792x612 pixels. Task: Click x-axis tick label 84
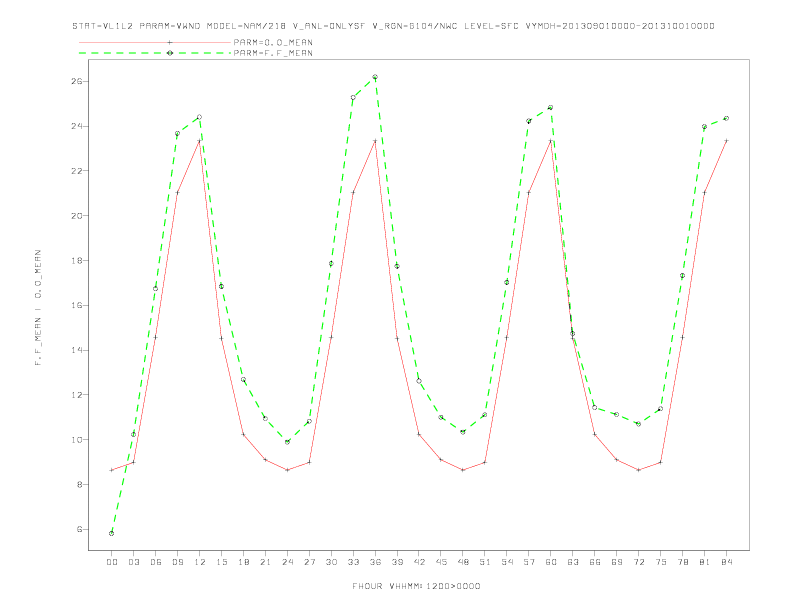click(726, 562)
